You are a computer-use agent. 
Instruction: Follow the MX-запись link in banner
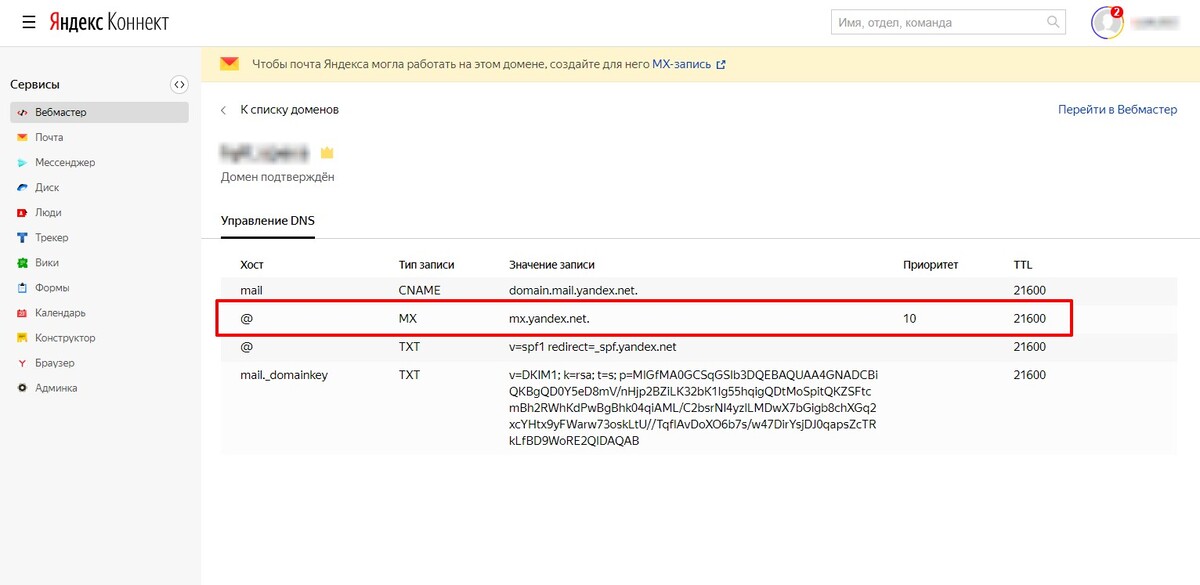point(681,64)
